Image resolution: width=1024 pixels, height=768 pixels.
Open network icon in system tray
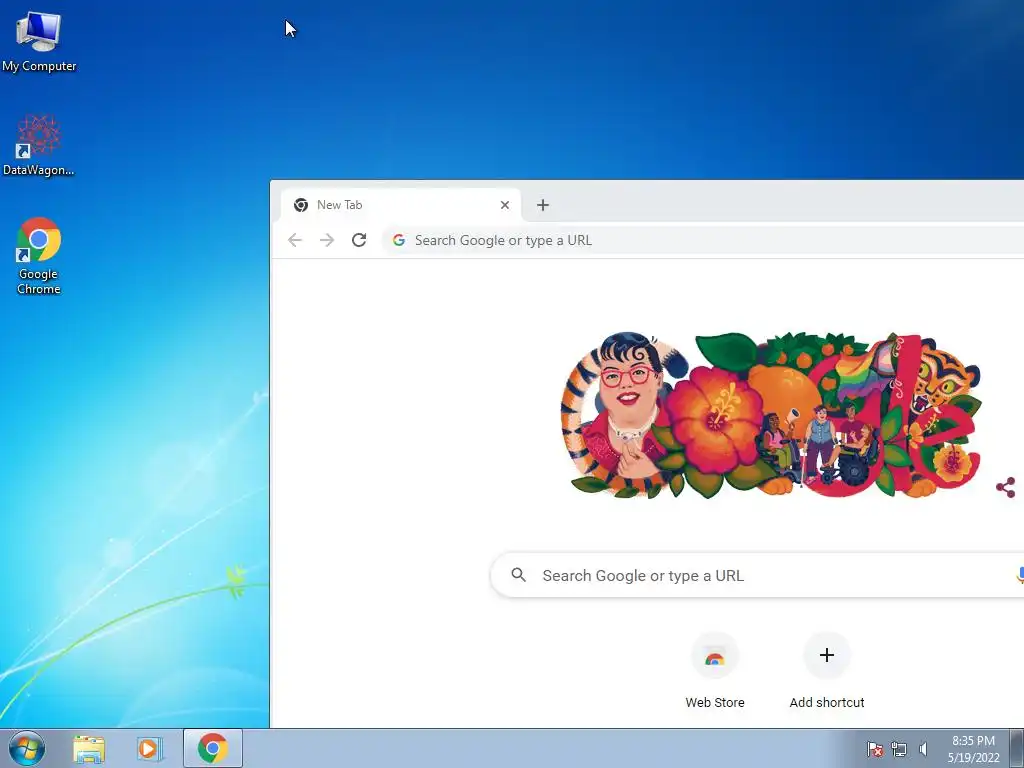899,749
